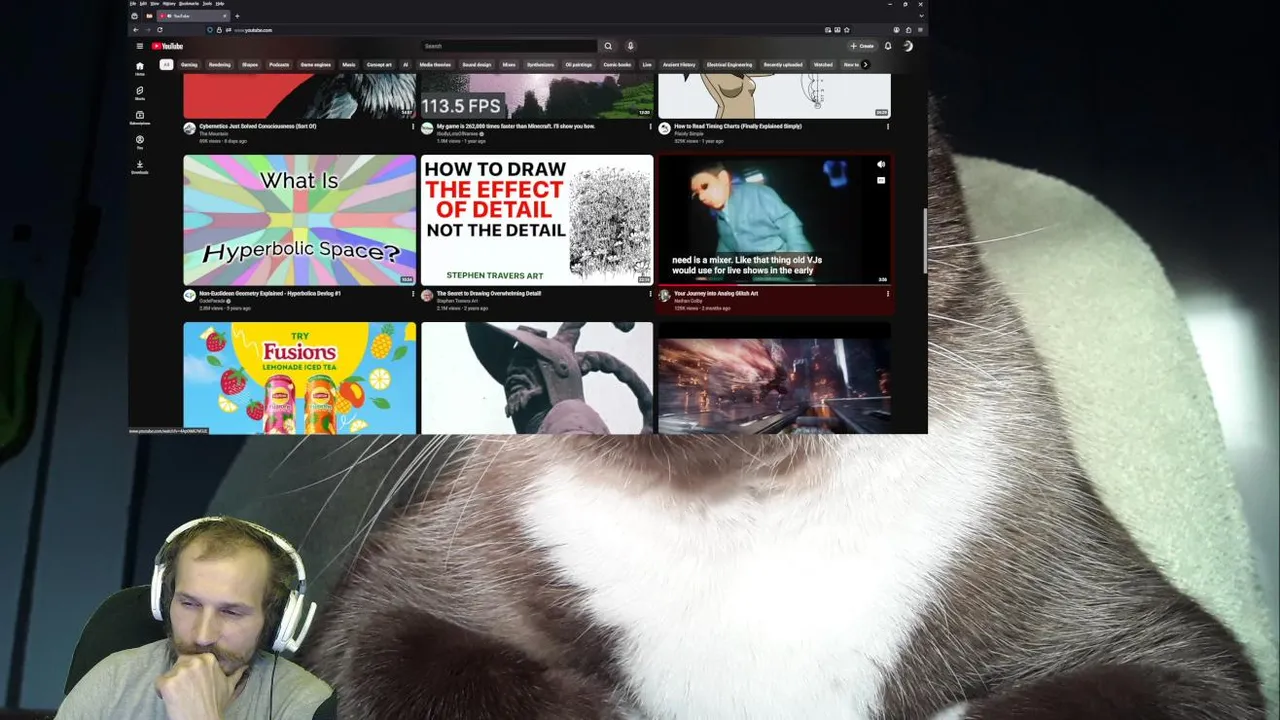1280x720 pixels.
Task: Select the Electrical Engineering filter chip
Action: (x=729, y=65)
